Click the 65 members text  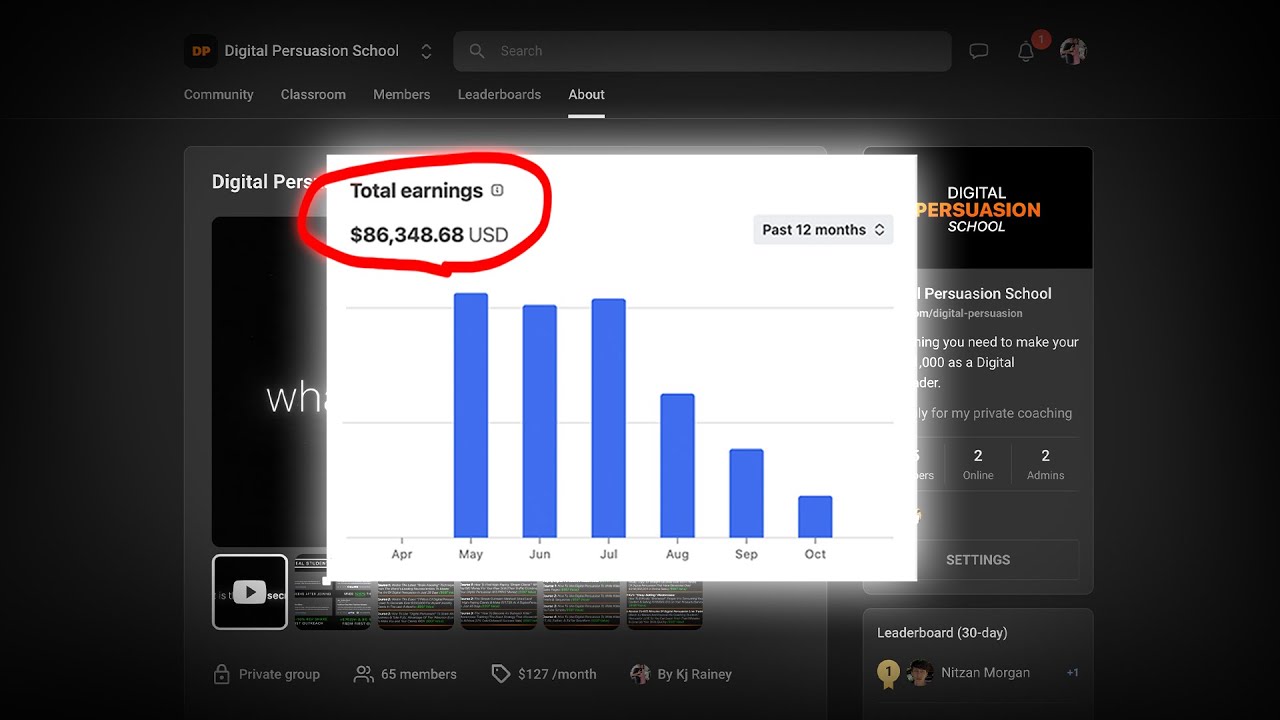pos(419,674)
